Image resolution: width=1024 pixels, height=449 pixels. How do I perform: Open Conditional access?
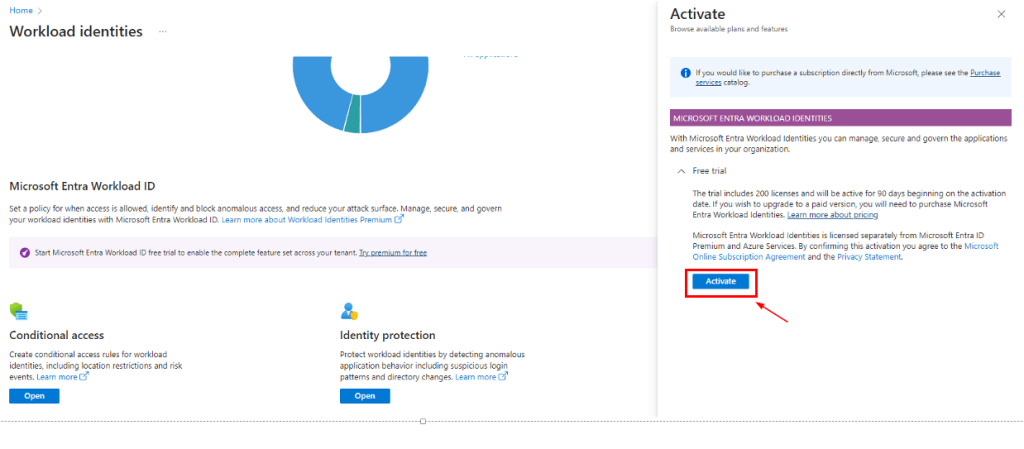click(x=34, y=396)
